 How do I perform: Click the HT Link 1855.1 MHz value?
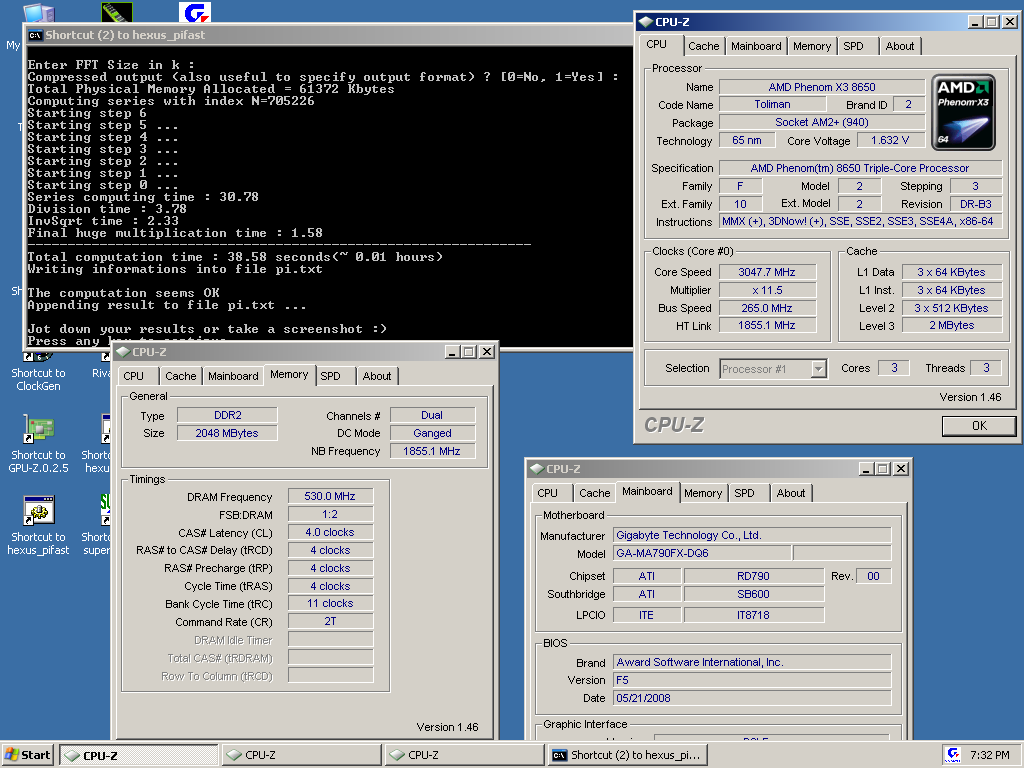pyautogui.click(x=767, y=325)
